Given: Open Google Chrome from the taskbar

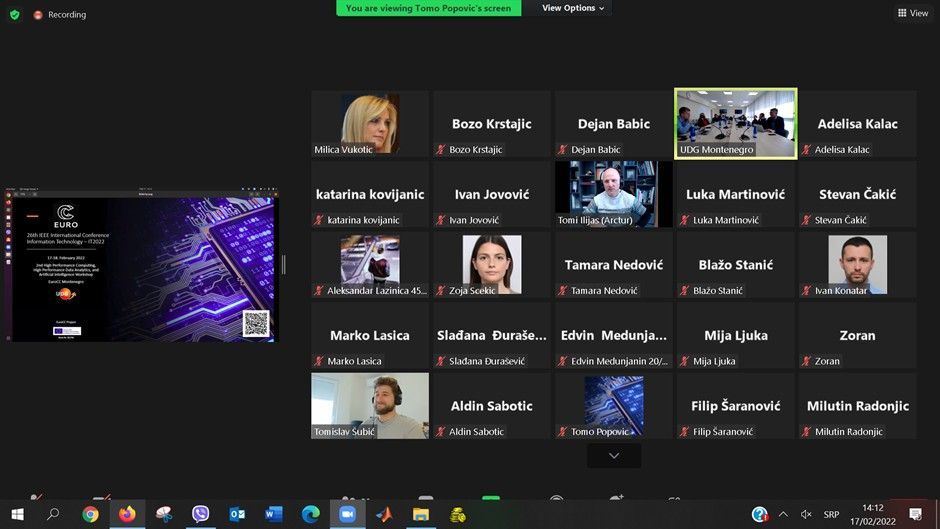Looking at the screenshot, I should (x=90, y=514).
